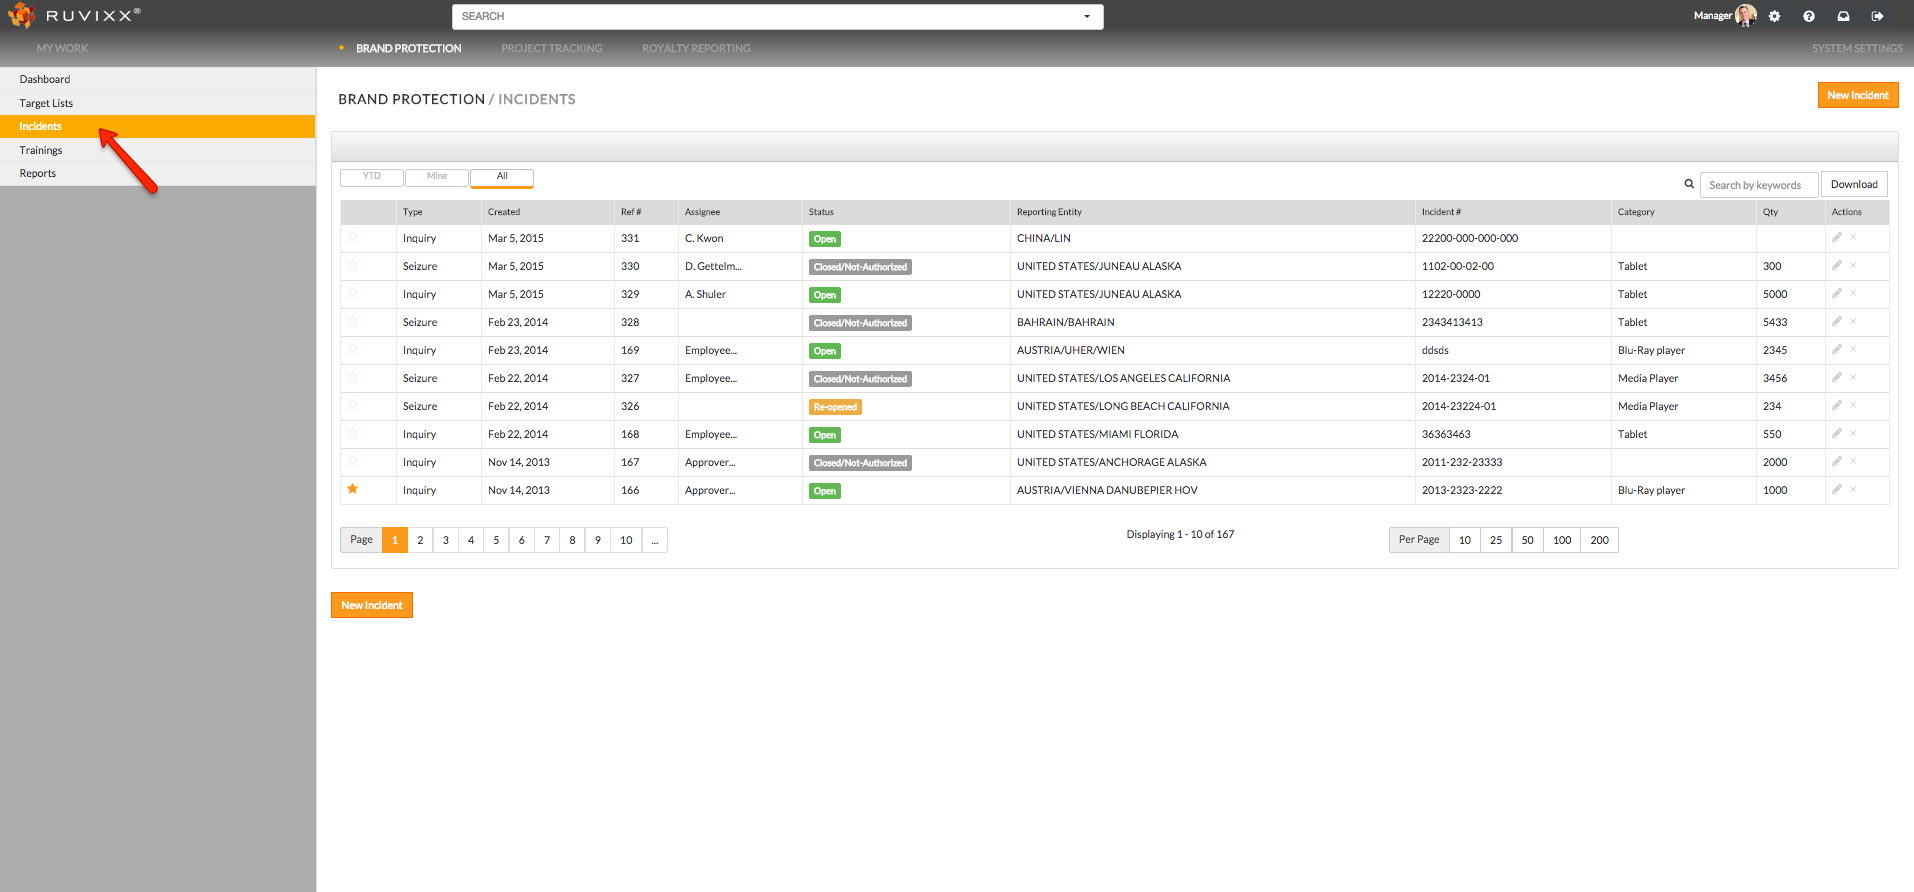Image resolution: width=1914 pixels, height=892 pixels.
Task: Click the bottom New Incident button
Action: click(372, 605)
